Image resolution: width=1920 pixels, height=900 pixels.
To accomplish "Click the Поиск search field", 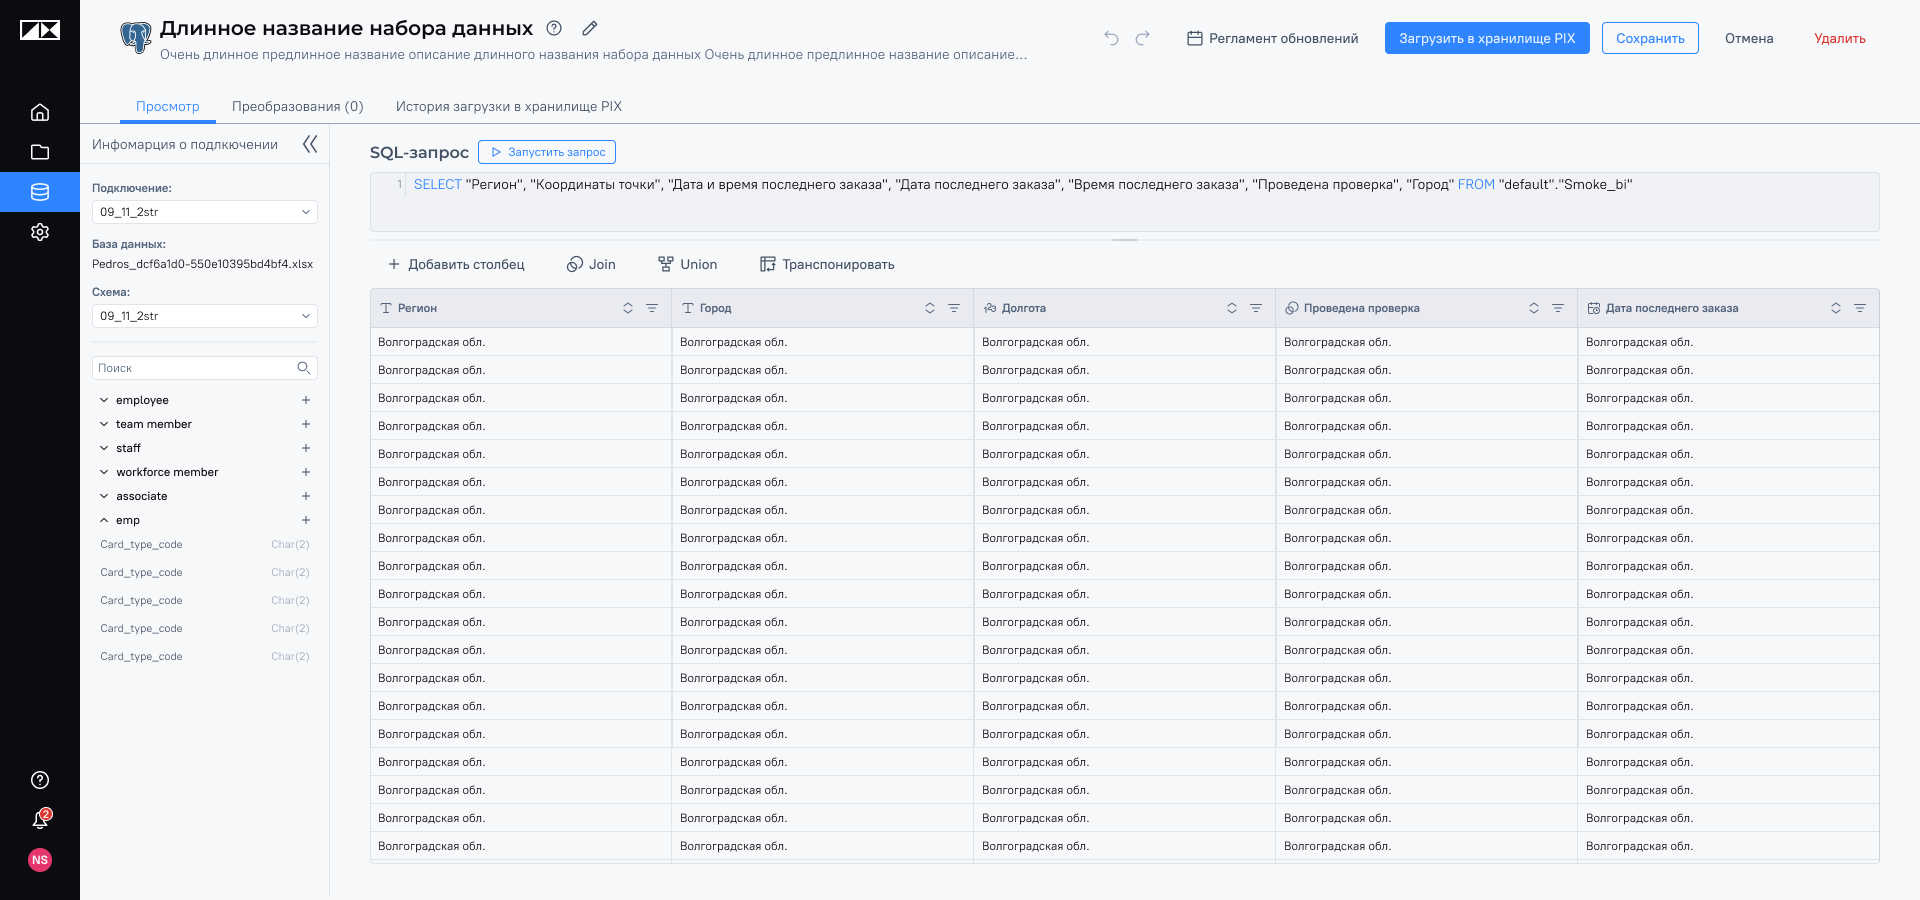I will (195, 368).
